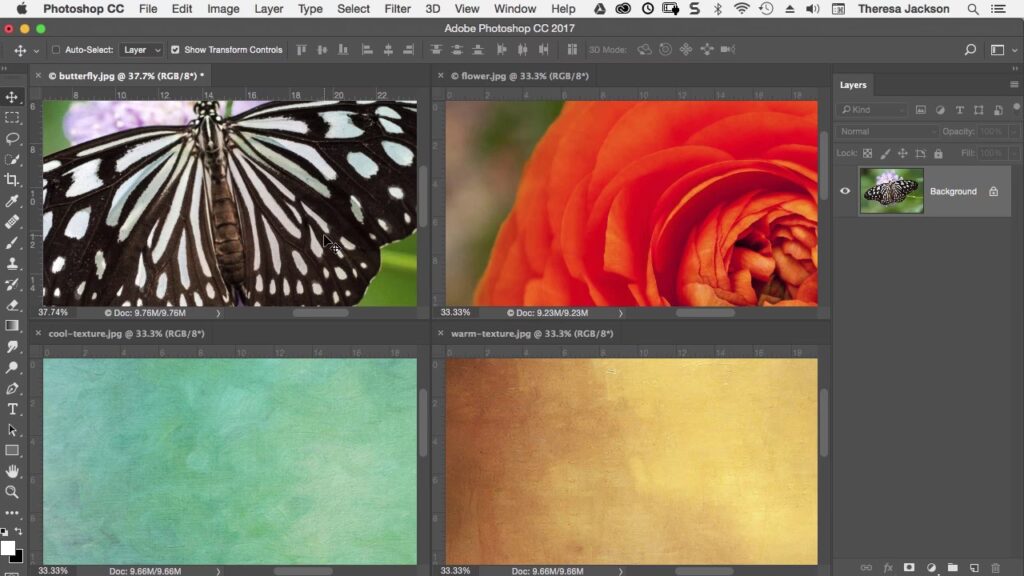Choose the Type tool
The width and height of the screenshot is (1024, 576).
coord(12,409)
